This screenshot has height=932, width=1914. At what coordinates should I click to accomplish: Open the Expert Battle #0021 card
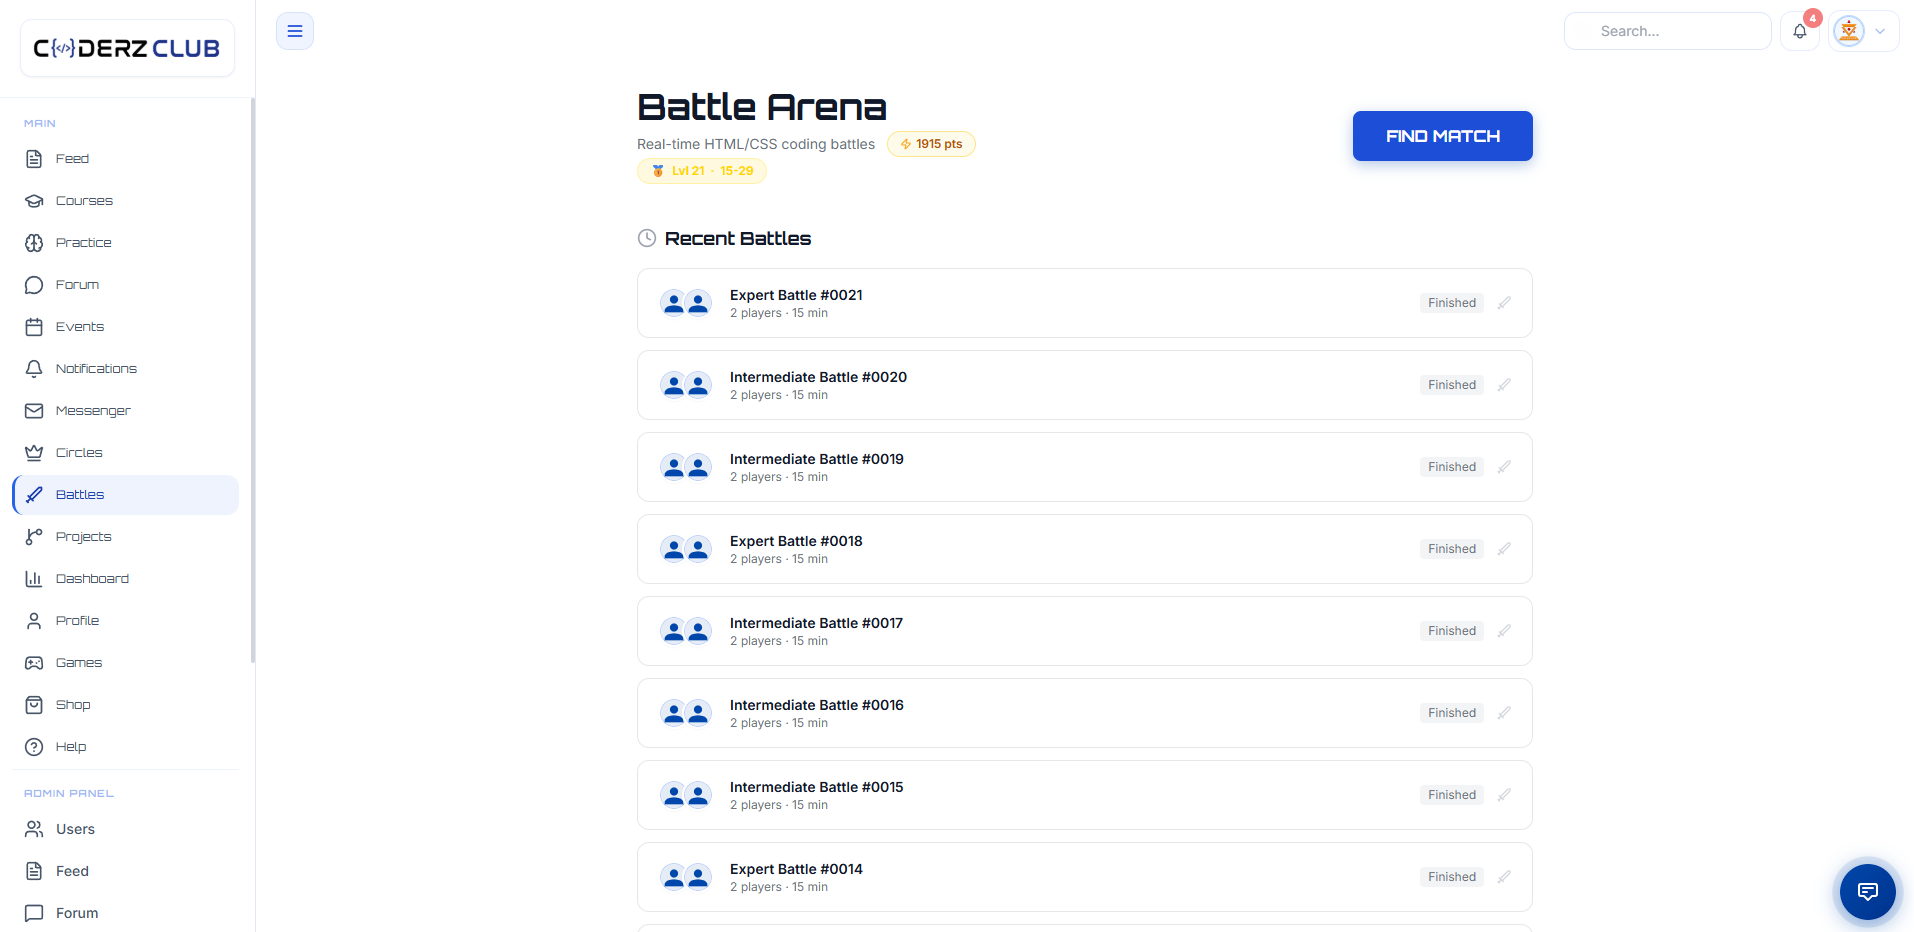point(1084,303)
